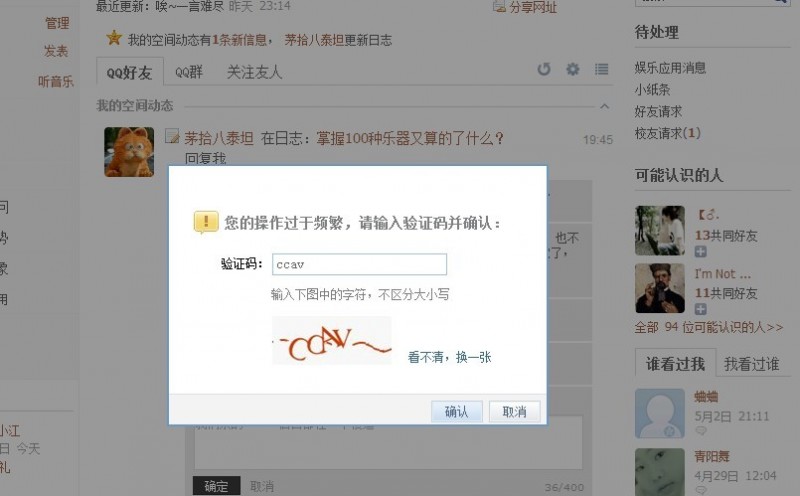View all 94 位可能认识的人 link
Image resolution: width=800 pixels, height=496 pixels.
(709, 327)
